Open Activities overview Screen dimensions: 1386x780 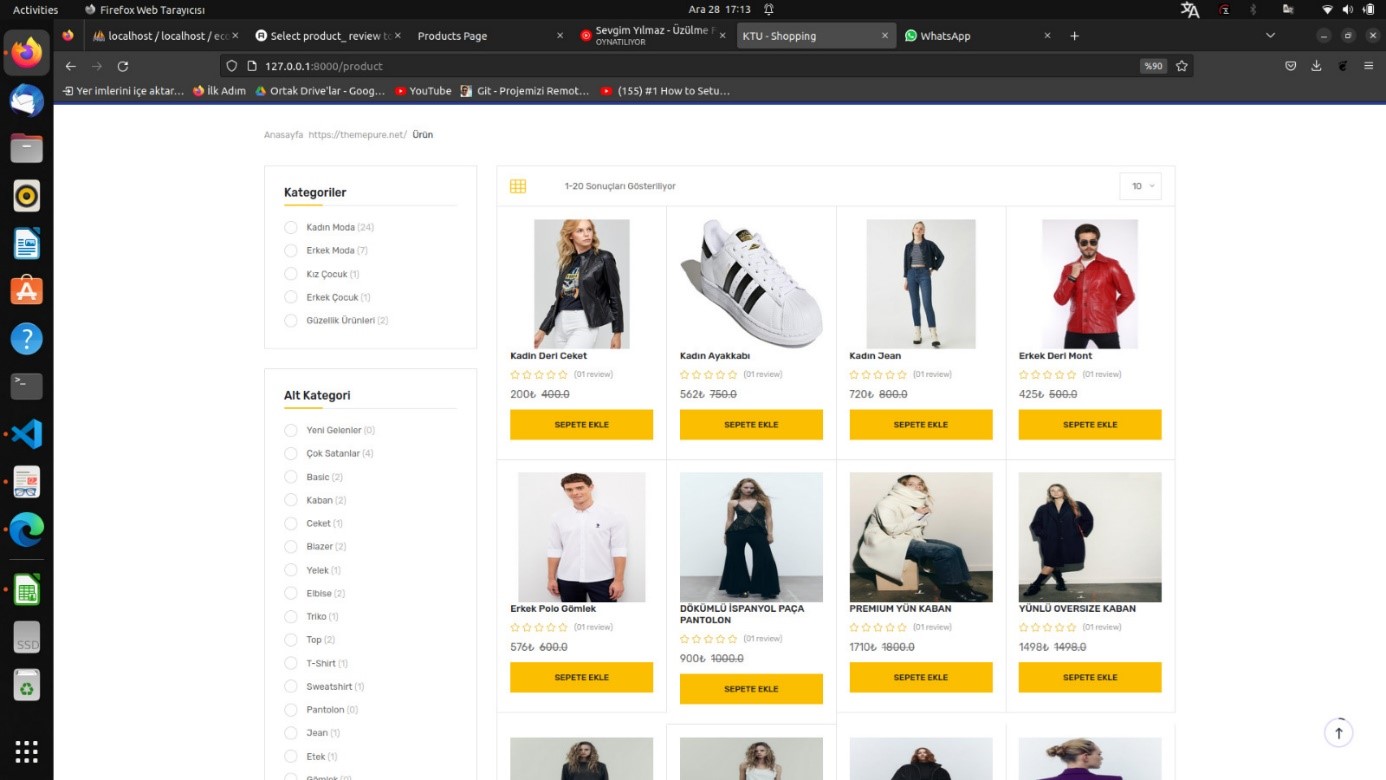point(35,9)
